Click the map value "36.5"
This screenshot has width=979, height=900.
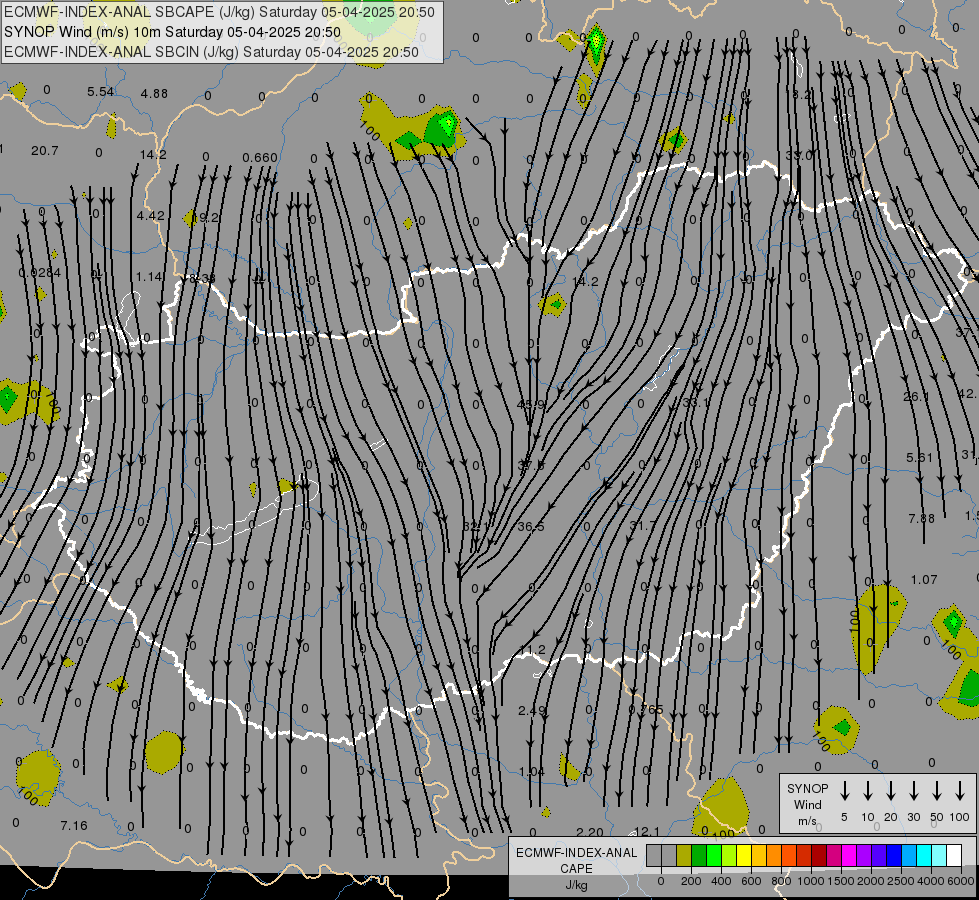[x=531, y=527]
